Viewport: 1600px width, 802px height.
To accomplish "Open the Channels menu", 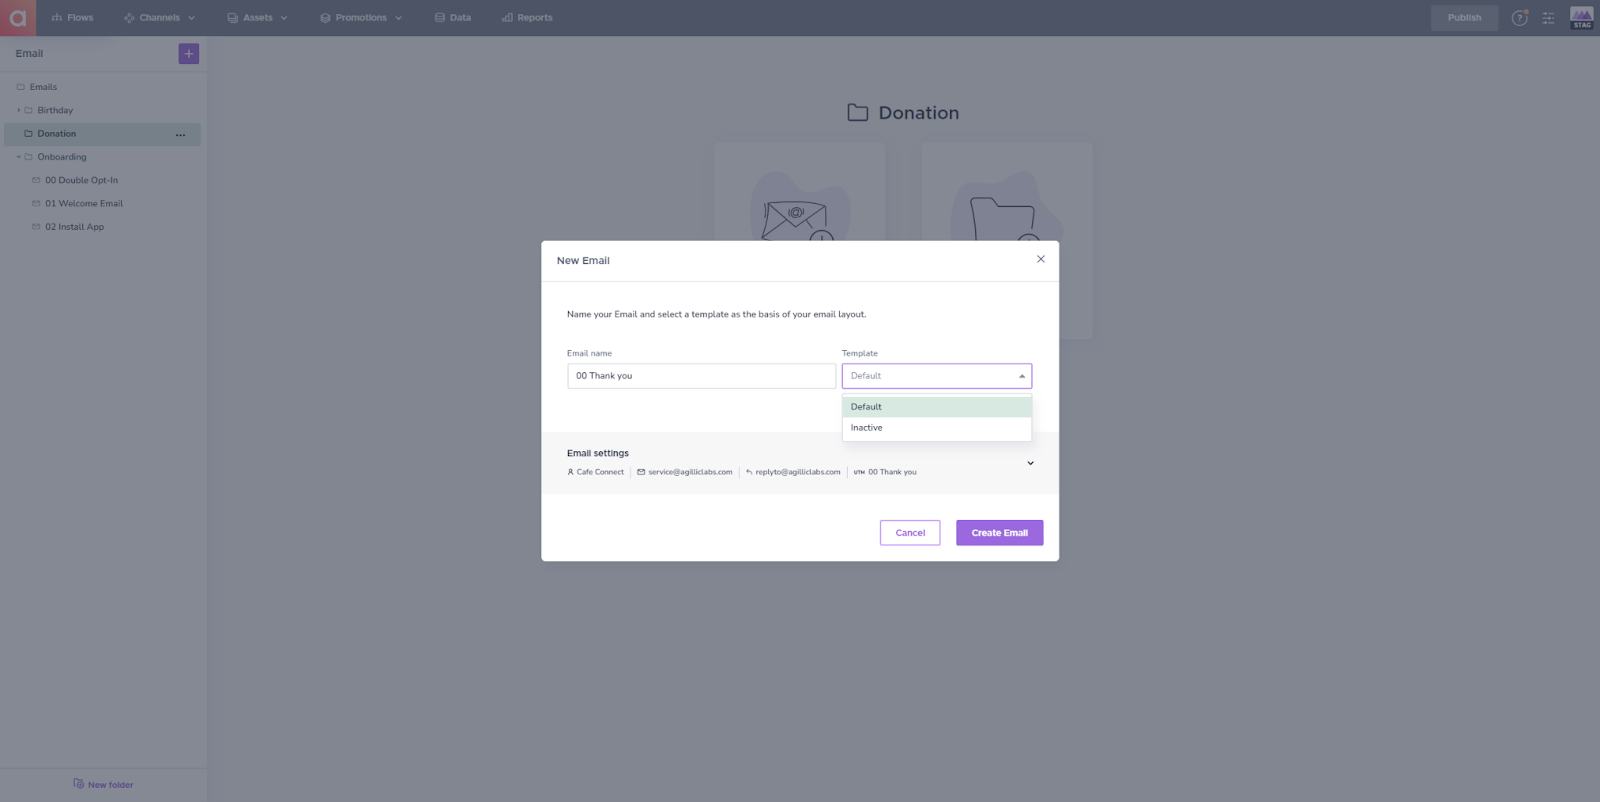I will pos(160,18).
